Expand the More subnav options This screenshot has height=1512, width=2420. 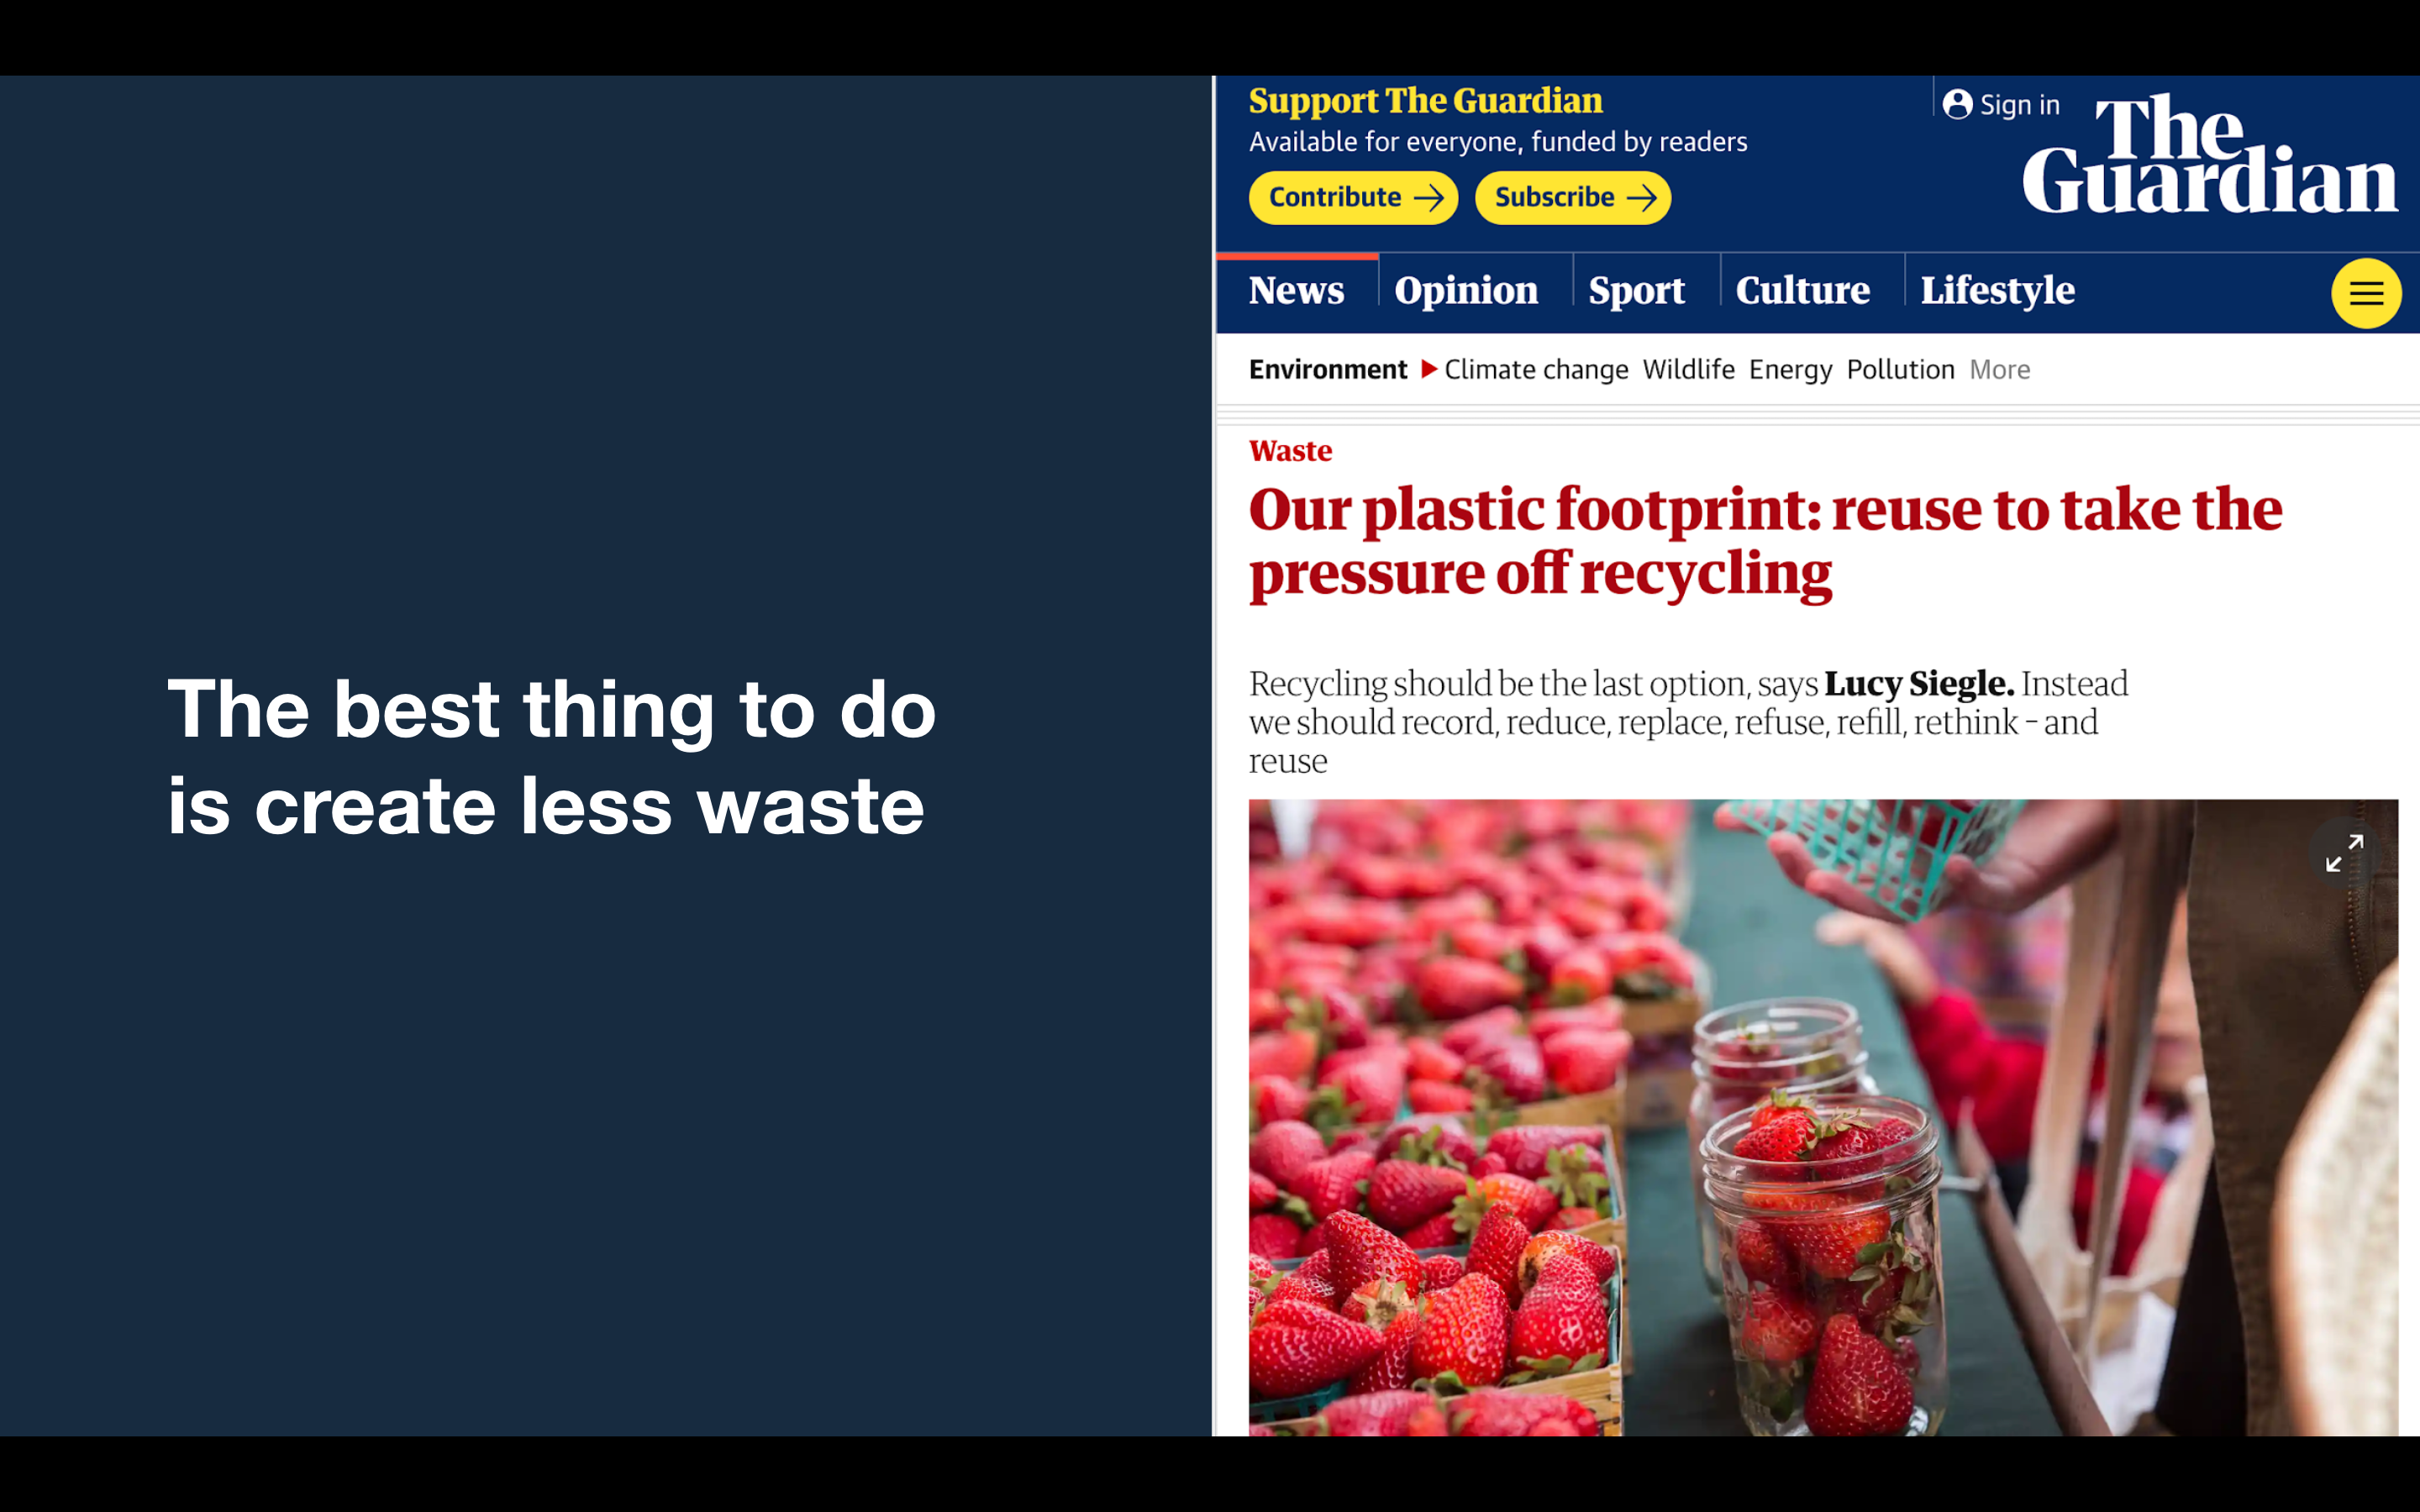click(1999, 370)
